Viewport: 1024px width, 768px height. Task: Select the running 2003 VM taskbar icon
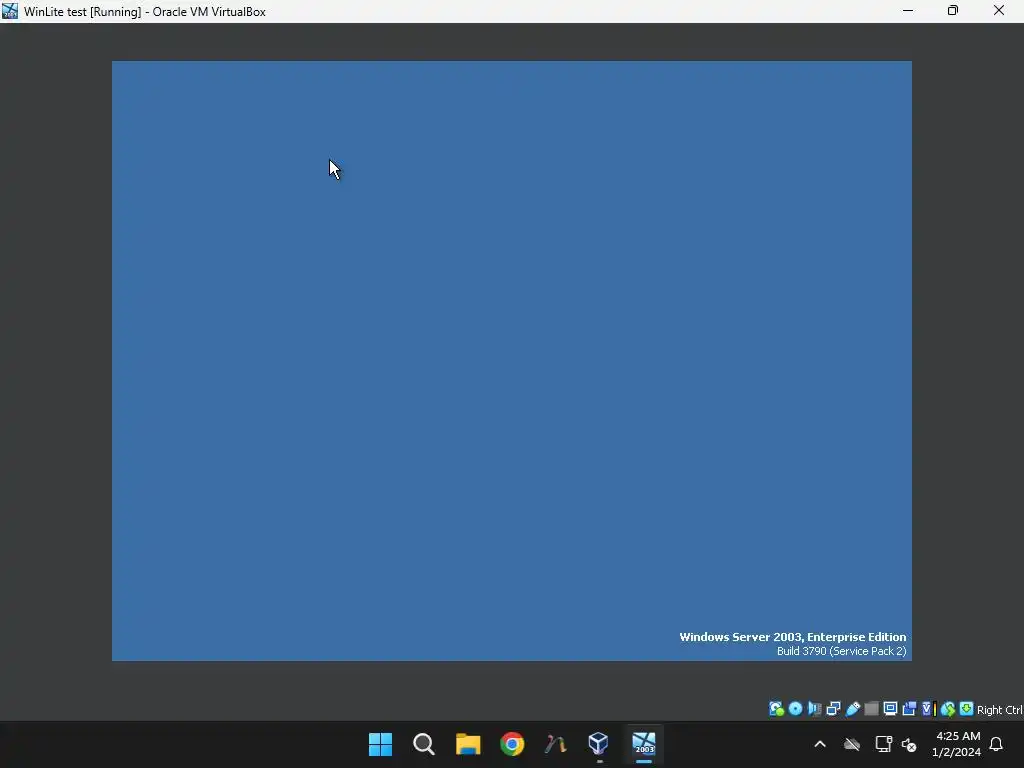pos(644,743)
